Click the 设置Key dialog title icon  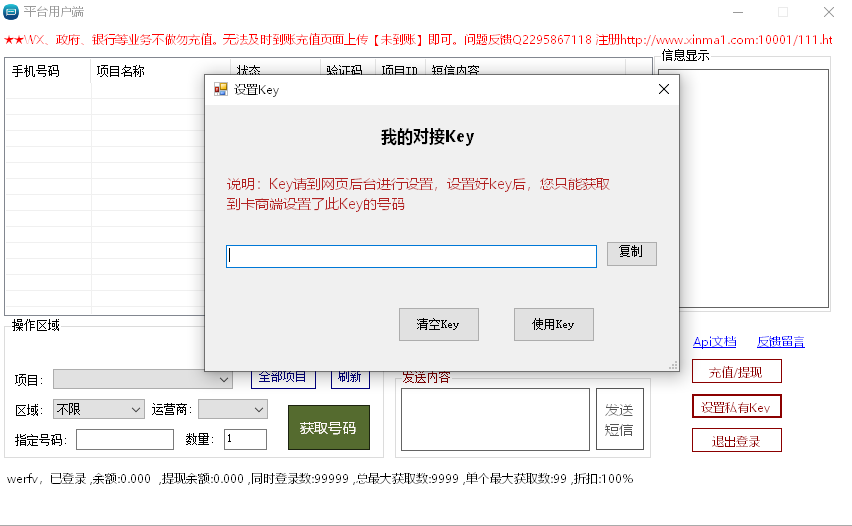pyautogui.click(x=221, y=90)
